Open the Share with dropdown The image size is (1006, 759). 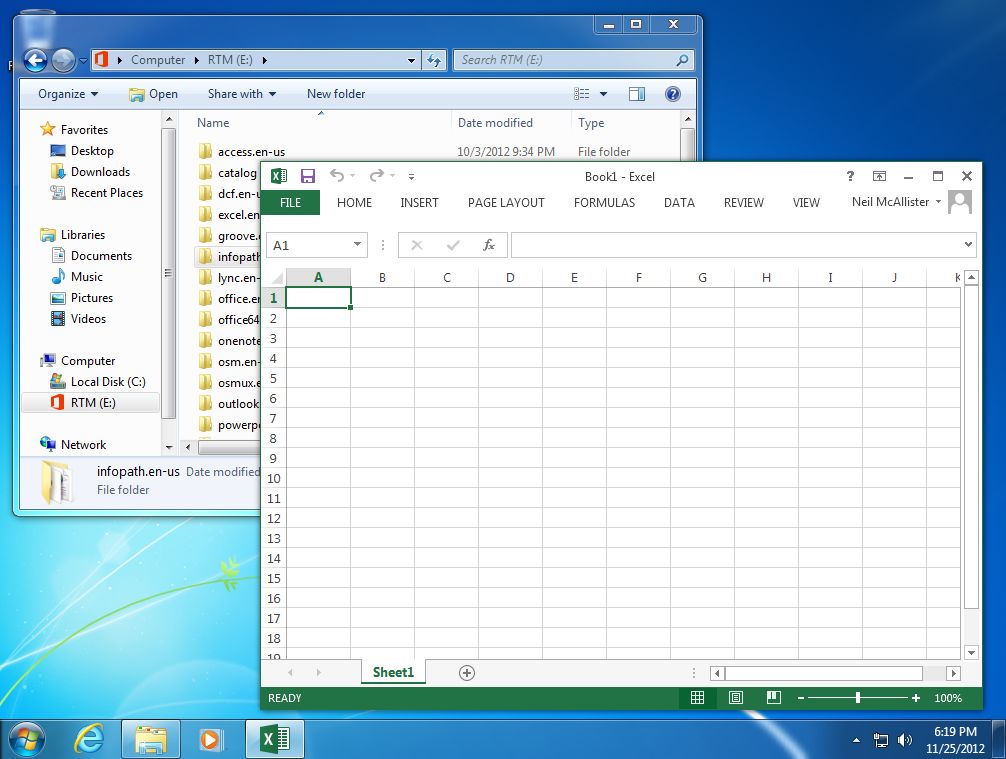tap(242, 94)
